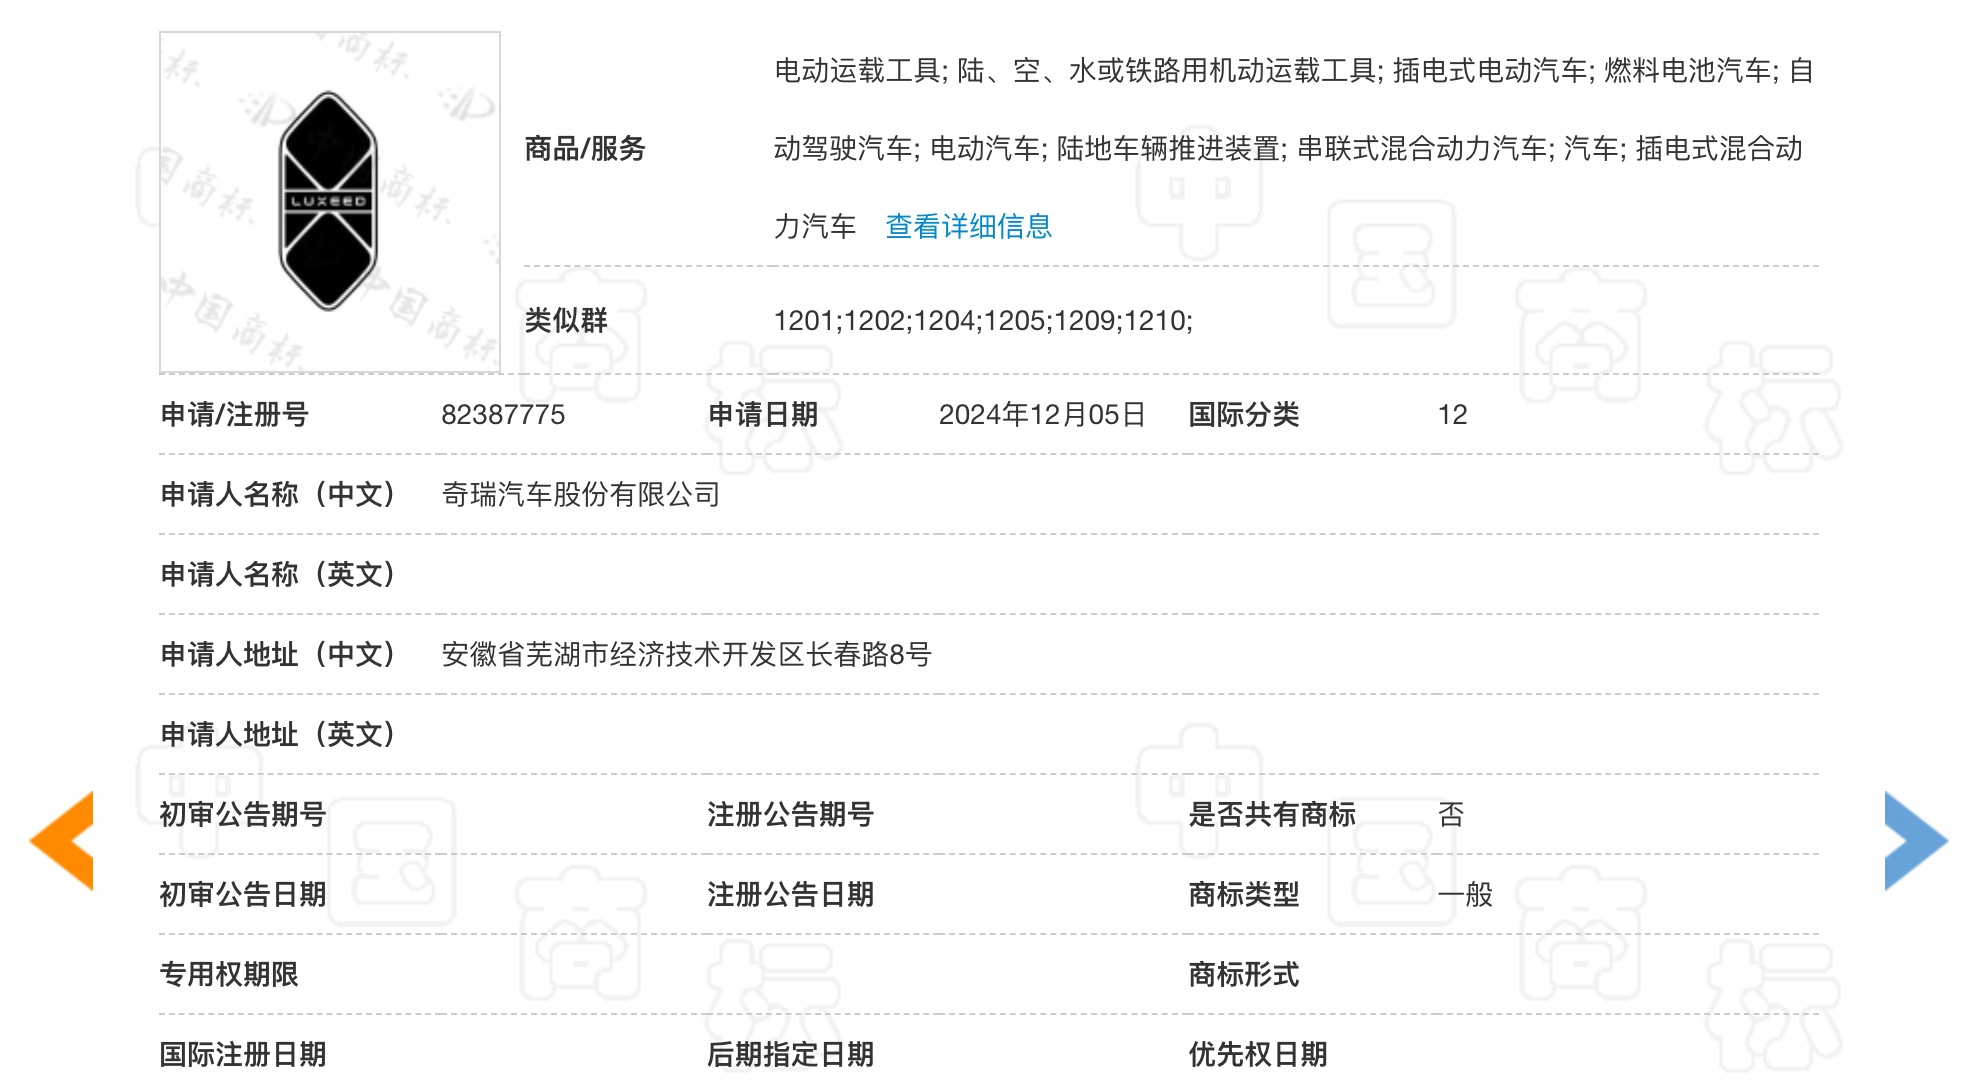1975x1088 pixels.
Task: Click the 商品/服务 label
Action: pos(585,149)
